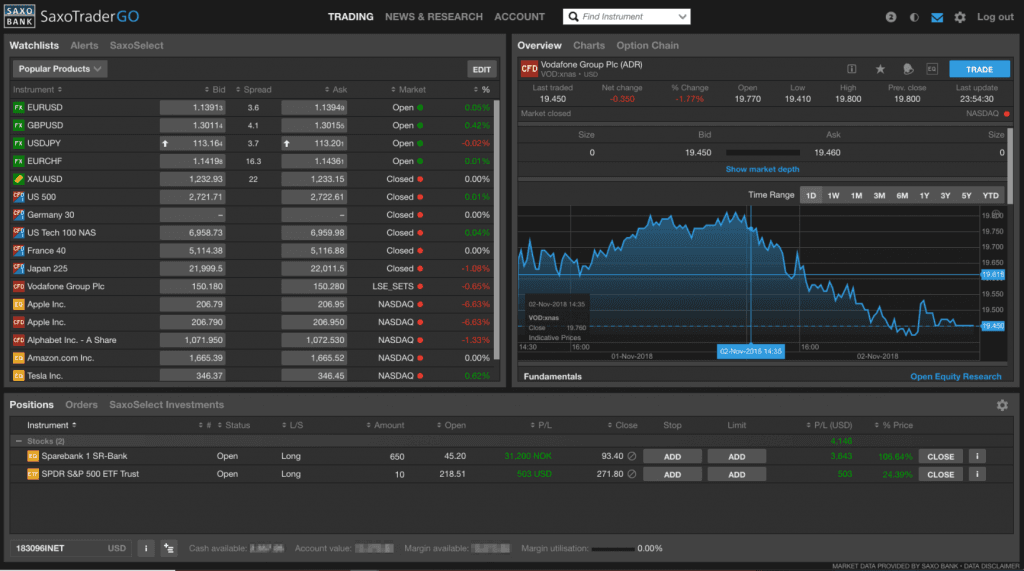
Task: Open the settings gear in top bar
Action: click(x=960, y=17)
